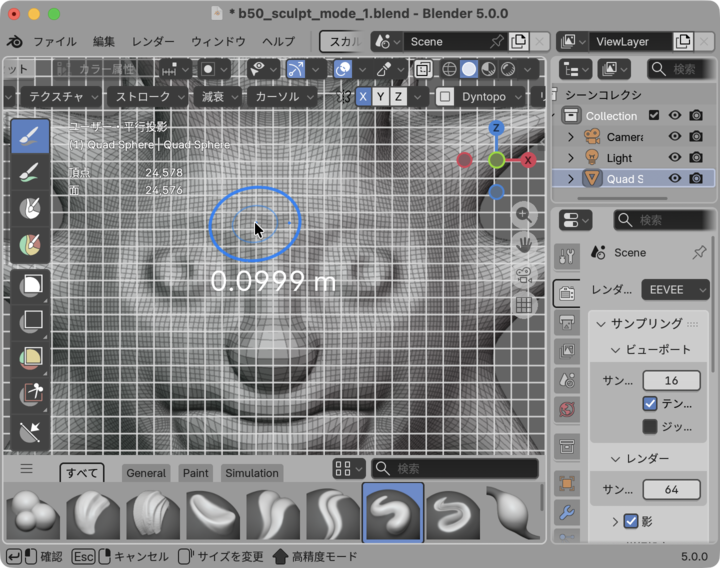Switch to wireframe viewport shading
Screen dimensions: 720x568
[449, 69]
